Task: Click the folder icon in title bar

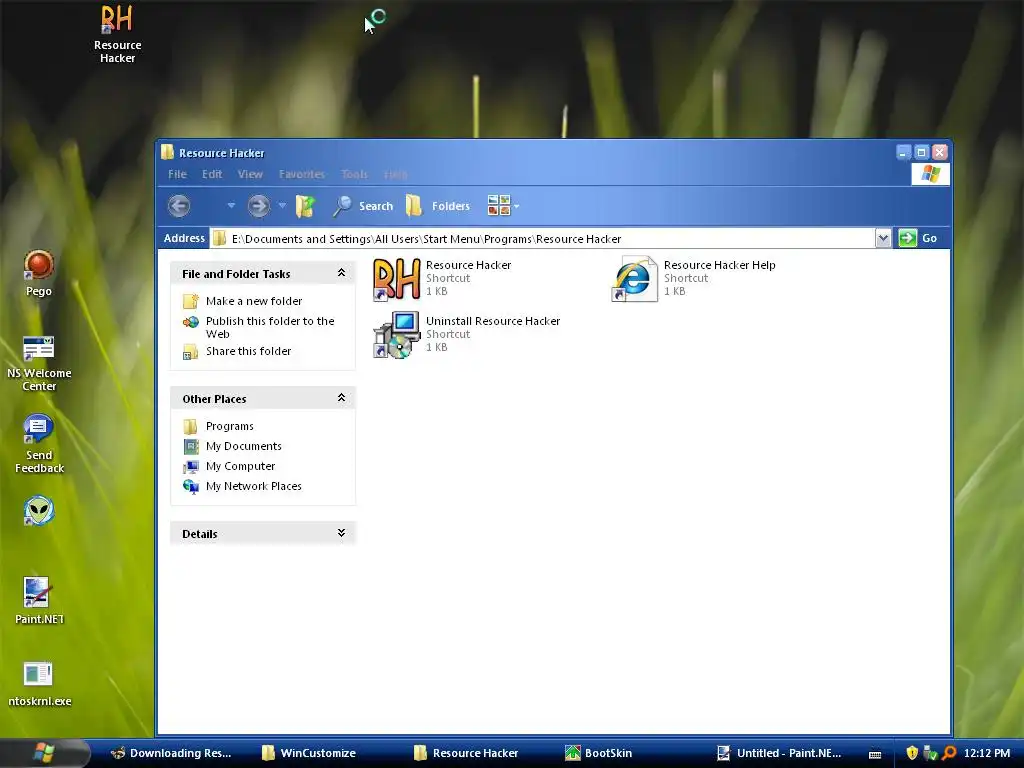Action: (x=168, y=152)
